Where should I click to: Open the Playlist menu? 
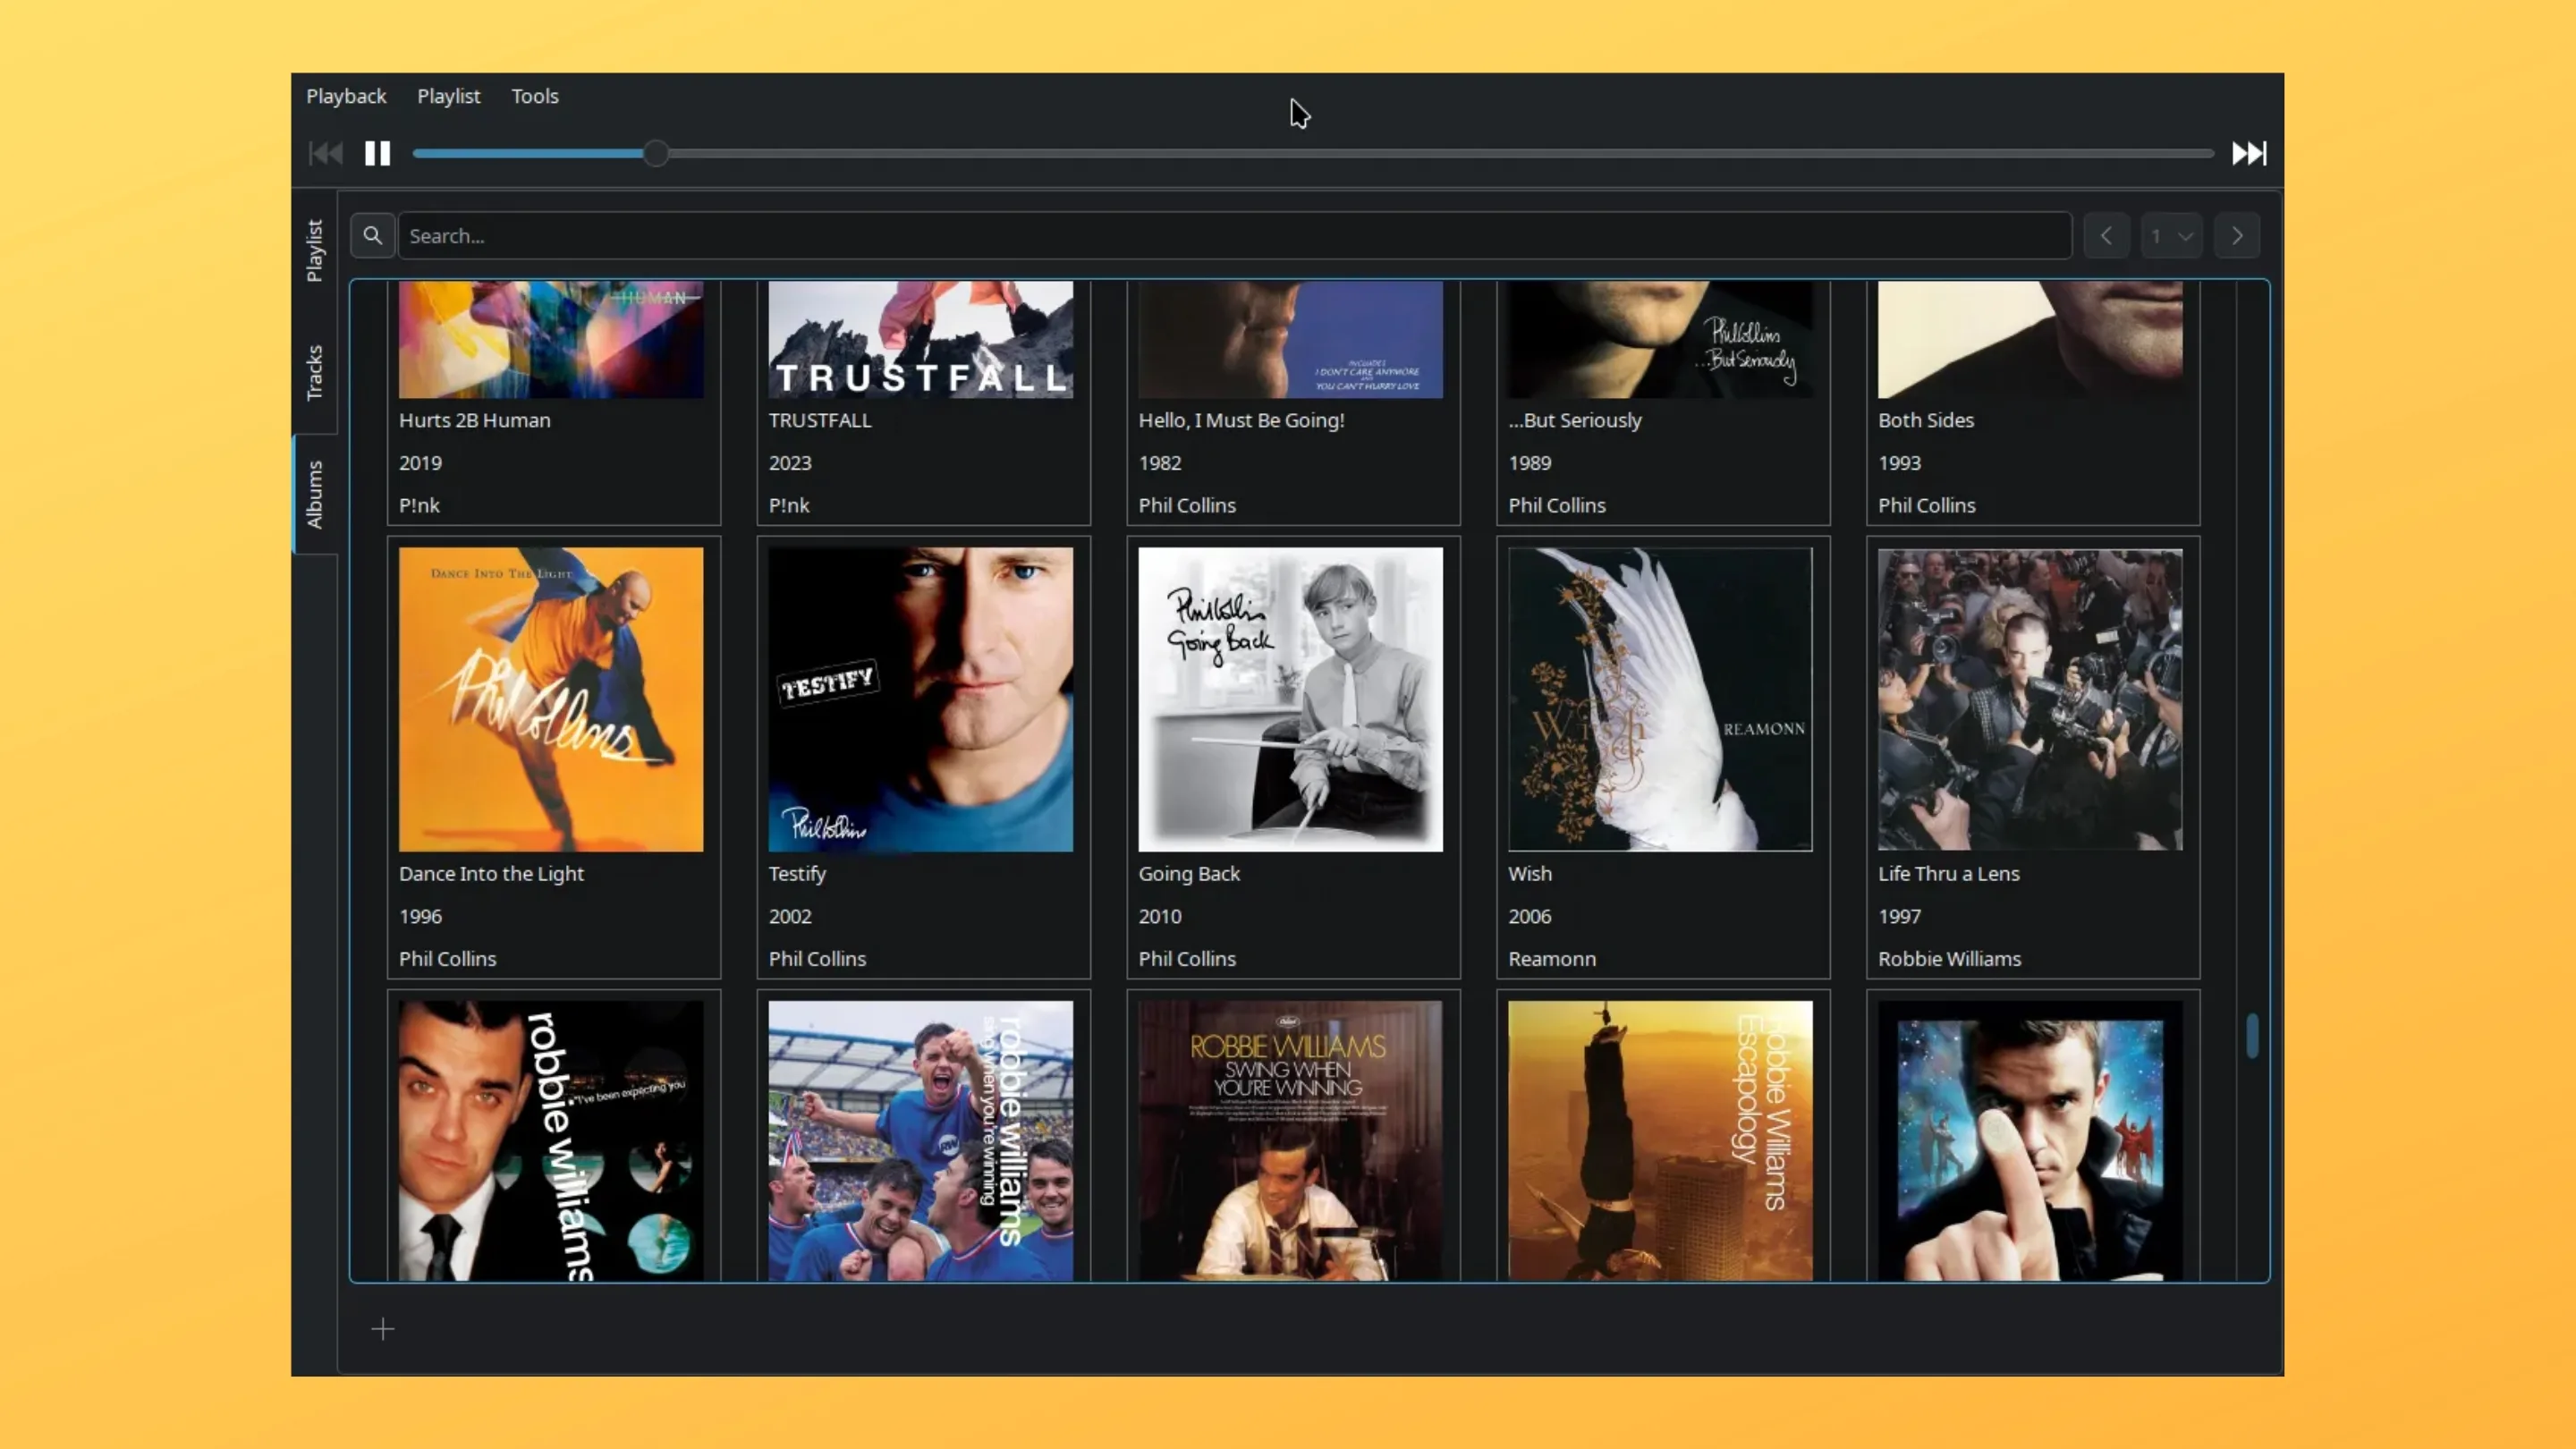pyautogui.click(x=448, y=96)
